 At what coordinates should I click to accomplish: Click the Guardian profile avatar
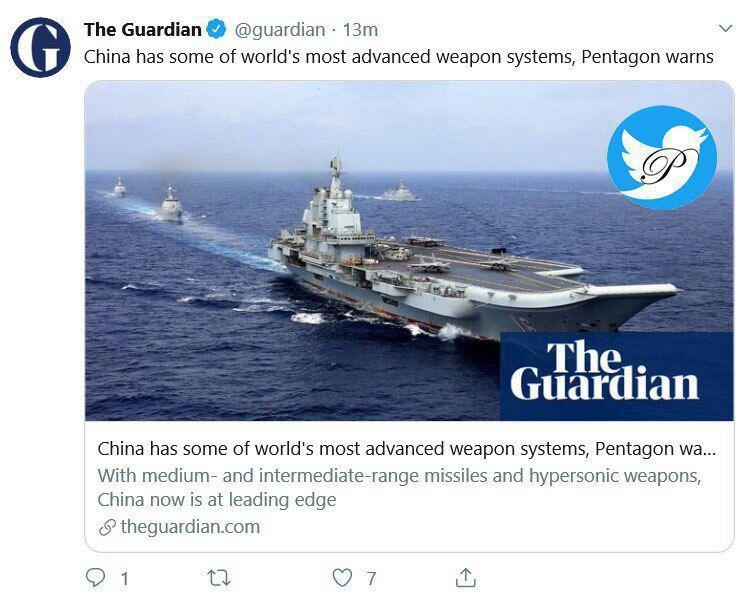tap(40, 47)
